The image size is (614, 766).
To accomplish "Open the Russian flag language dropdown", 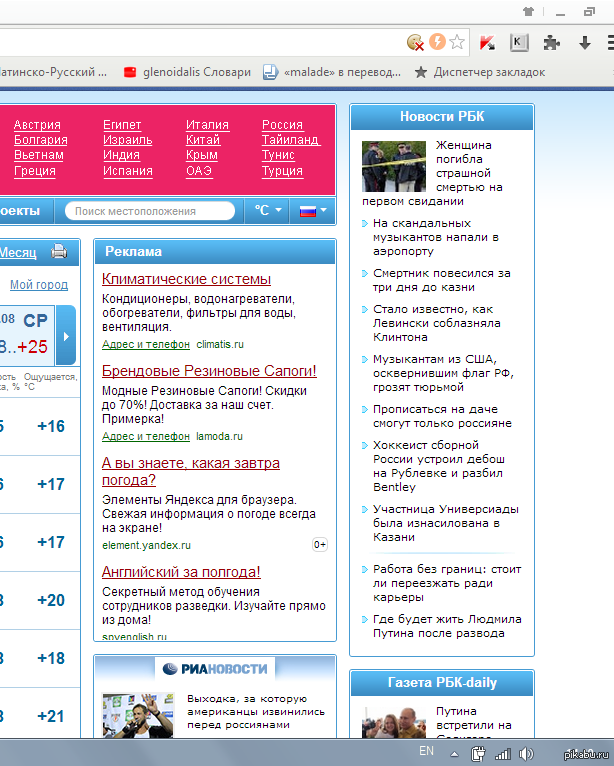I will pyautogui.click(x=313, y=211).
